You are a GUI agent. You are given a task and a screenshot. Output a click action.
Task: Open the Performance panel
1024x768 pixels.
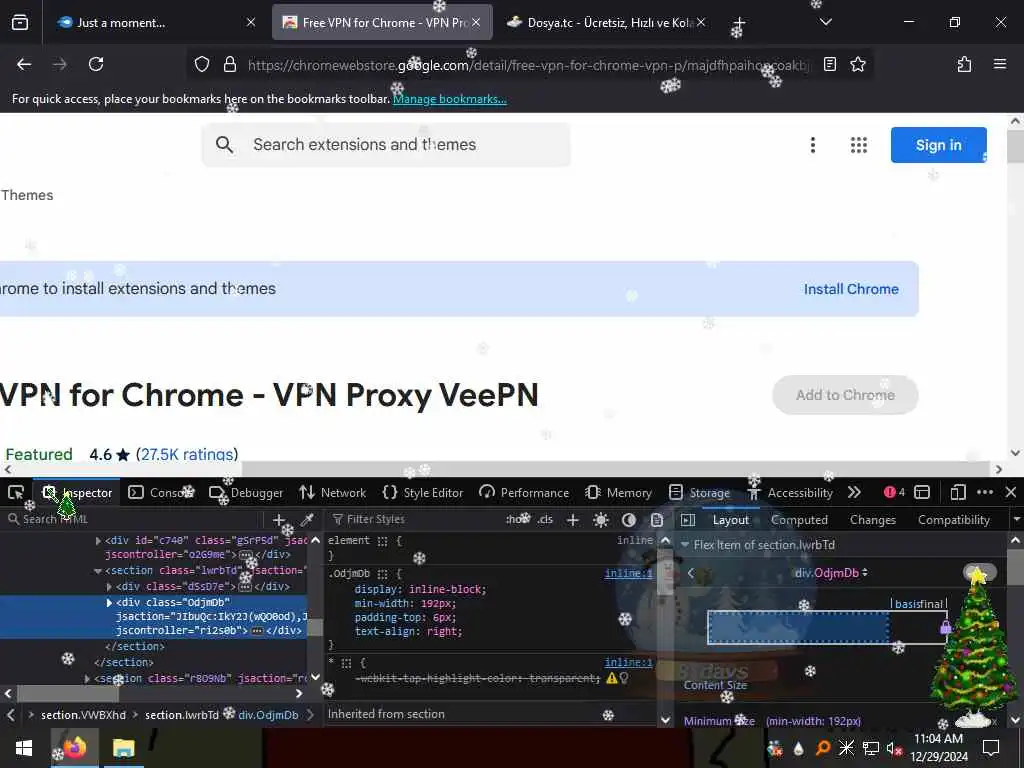[x=524, y=492]
